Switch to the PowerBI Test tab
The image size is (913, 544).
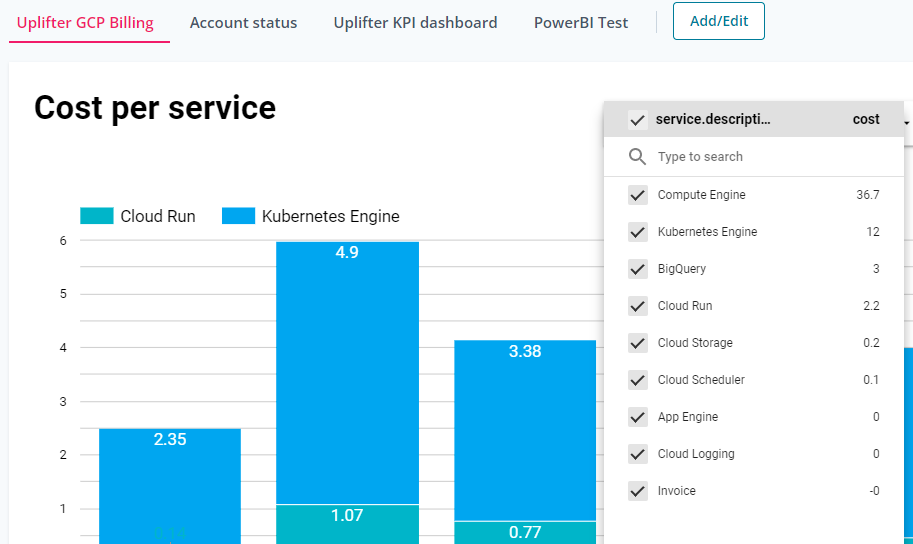[581, 23]
